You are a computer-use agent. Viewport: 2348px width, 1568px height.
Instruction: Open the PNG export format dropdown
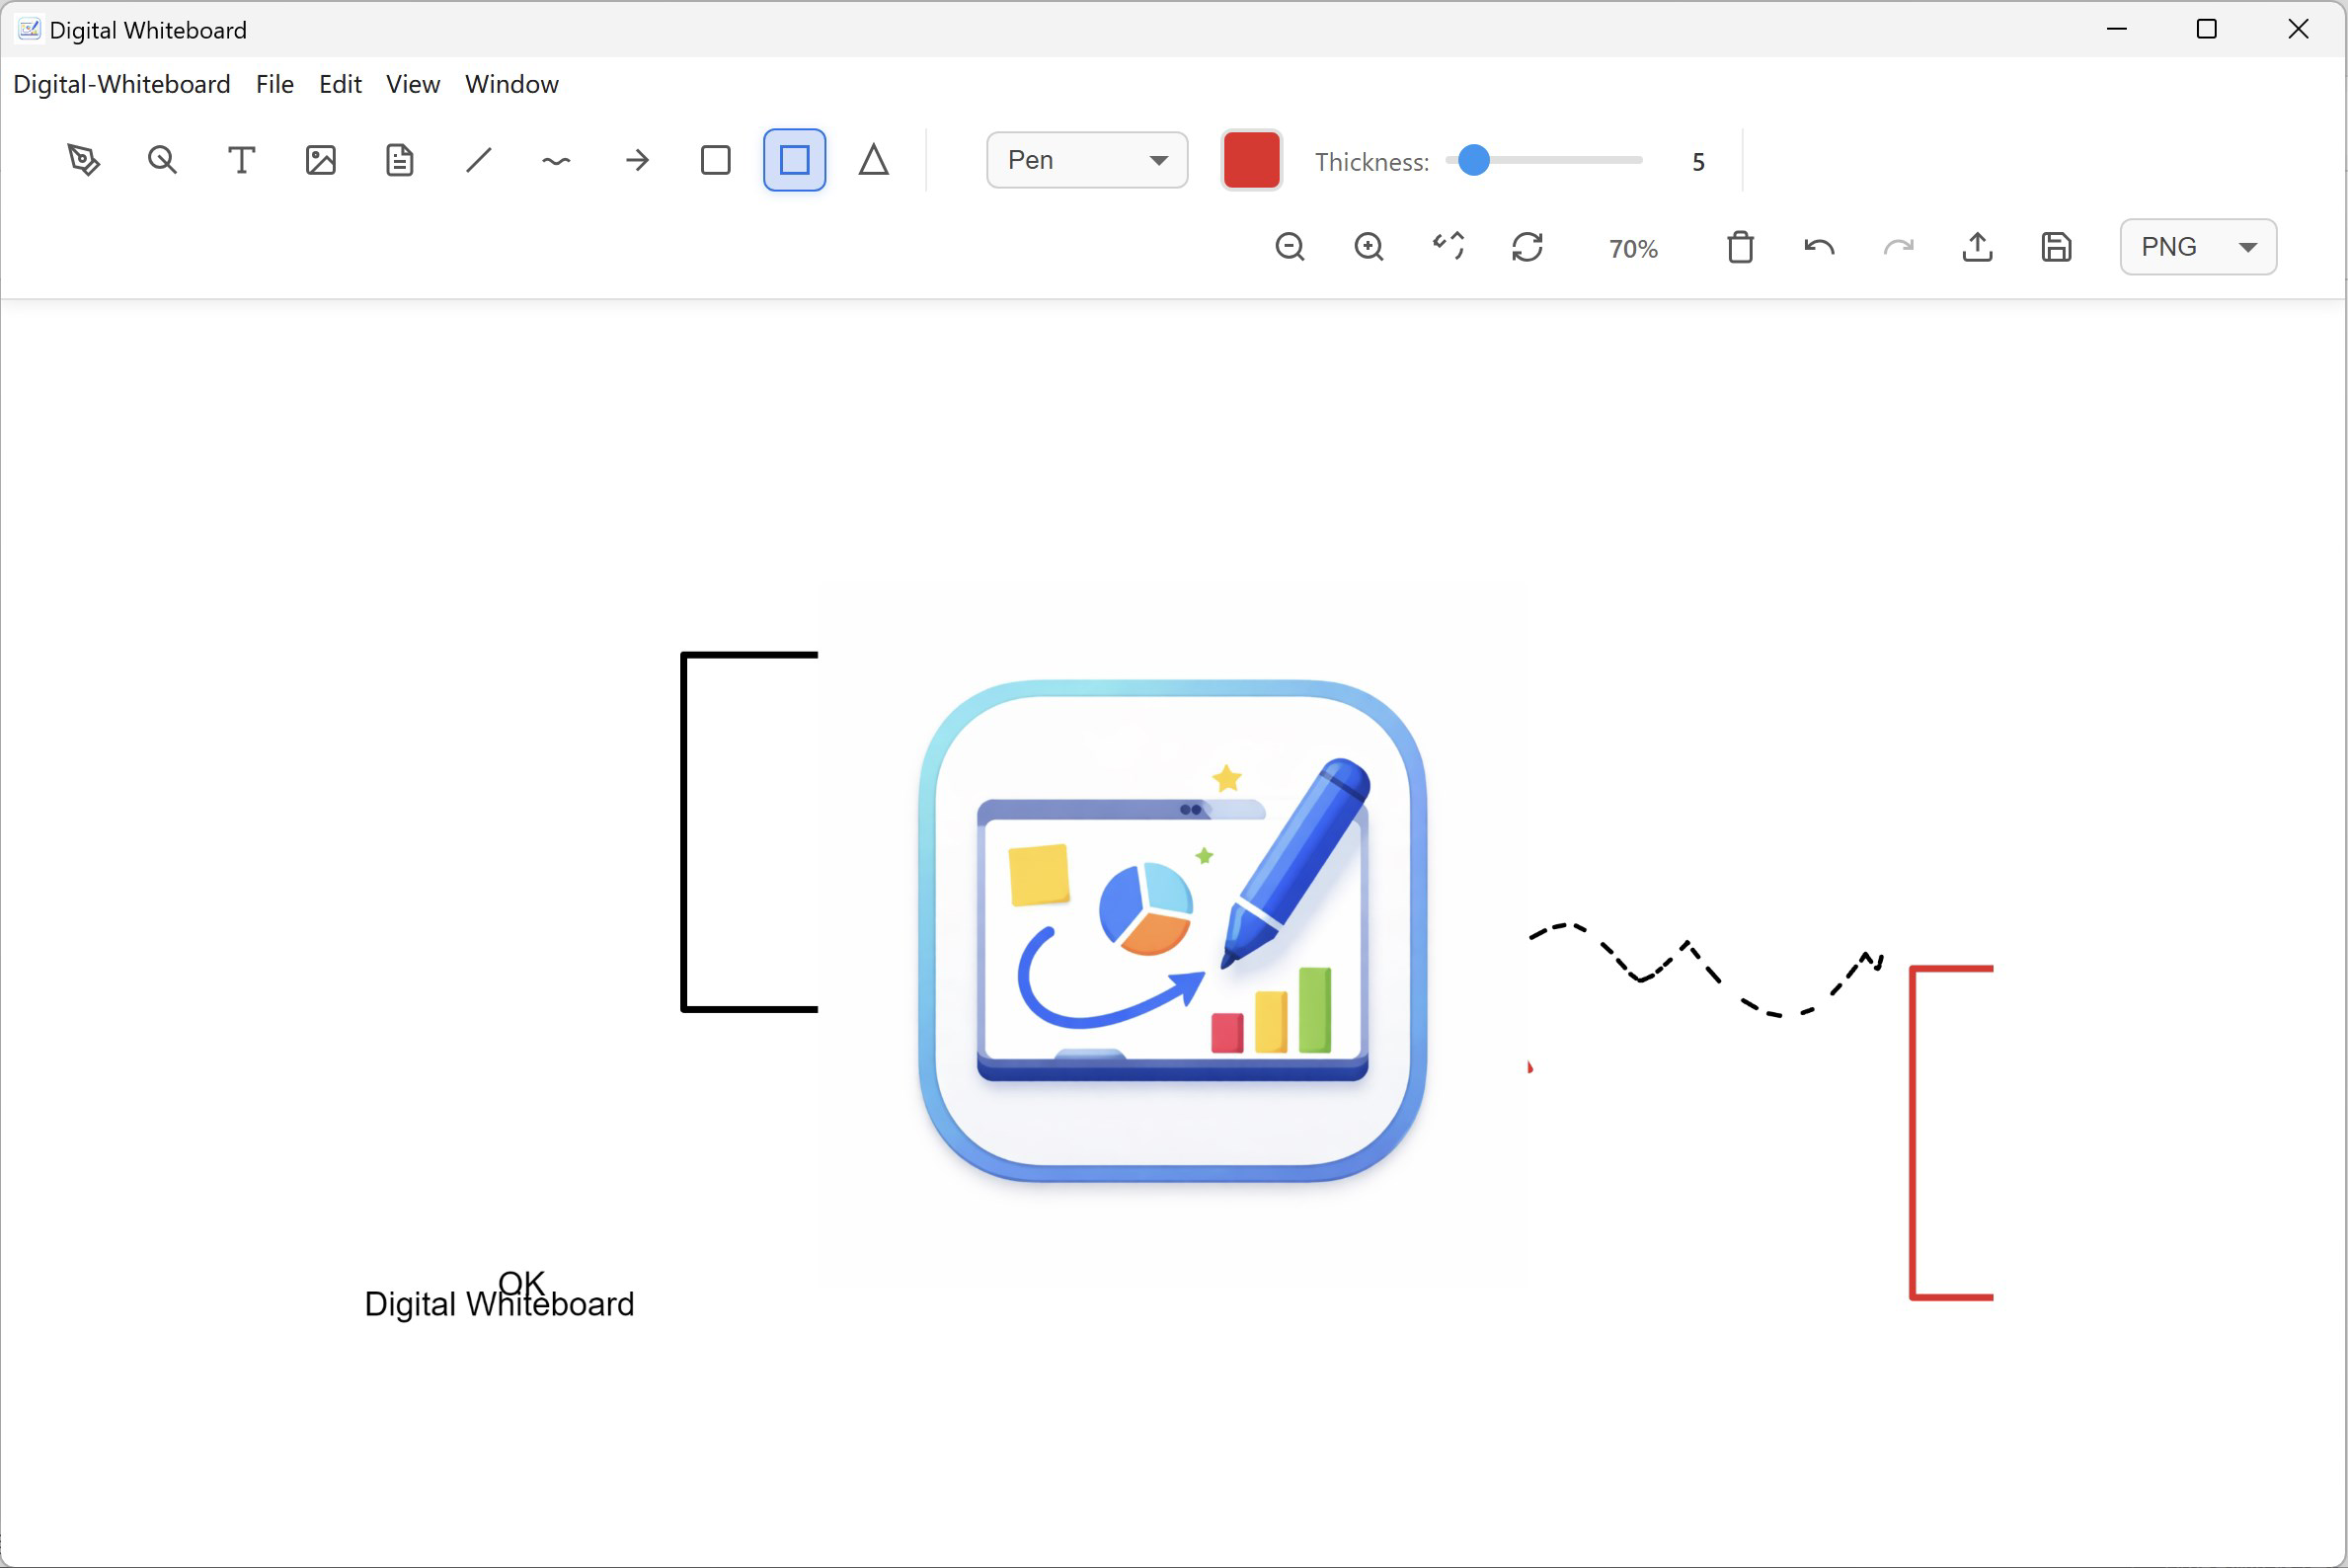(x=2197, y=247)
